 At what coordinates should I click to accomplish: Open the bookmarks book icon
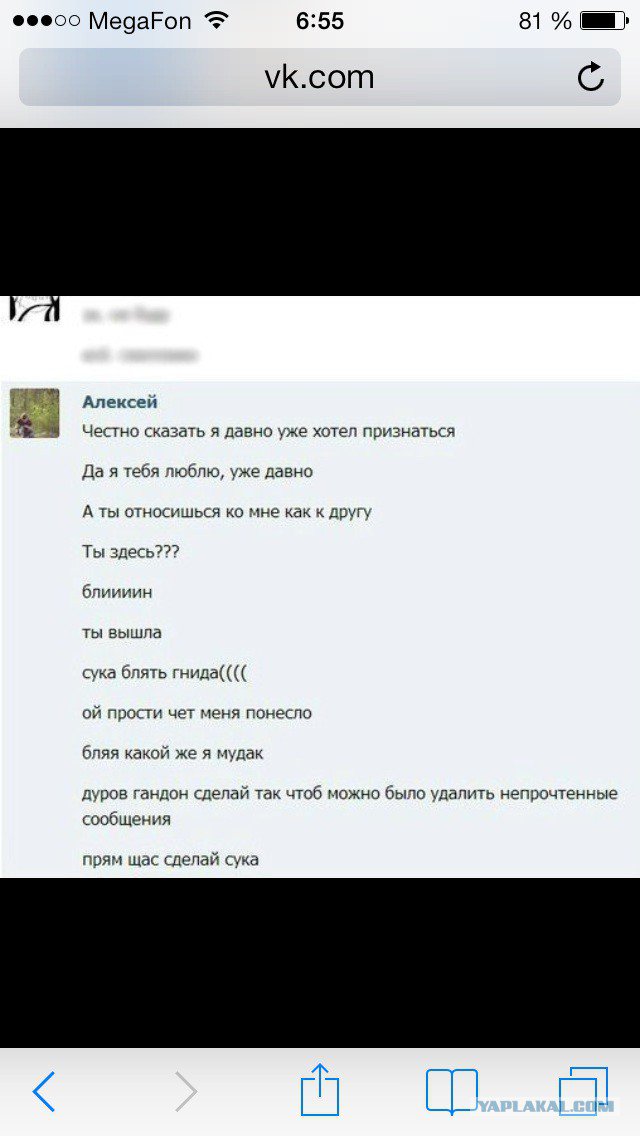(452, 1091)
